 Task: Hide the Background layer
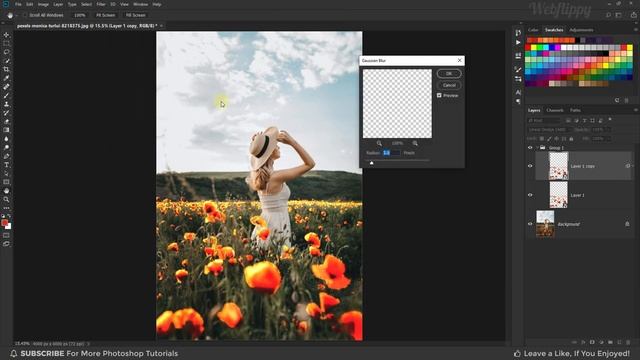click(530, 224)
